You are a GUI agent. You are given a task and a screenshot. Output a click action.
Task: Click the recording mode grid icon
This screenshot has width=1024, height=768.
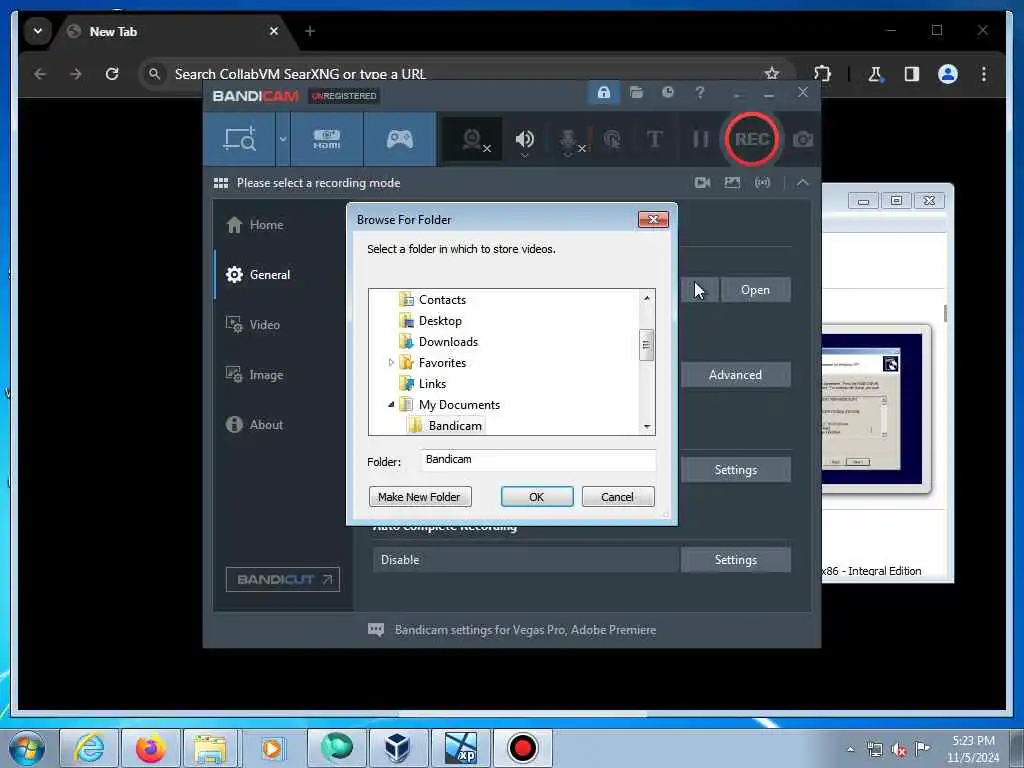221,183
